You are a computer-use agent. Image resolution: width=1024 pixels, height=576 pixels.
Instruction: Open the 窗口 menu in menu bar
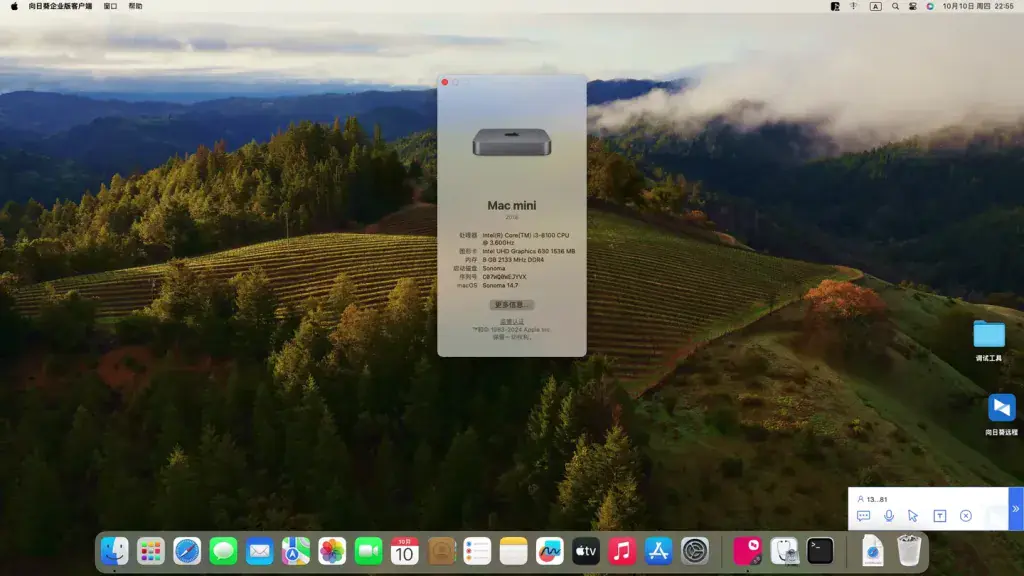110,6
